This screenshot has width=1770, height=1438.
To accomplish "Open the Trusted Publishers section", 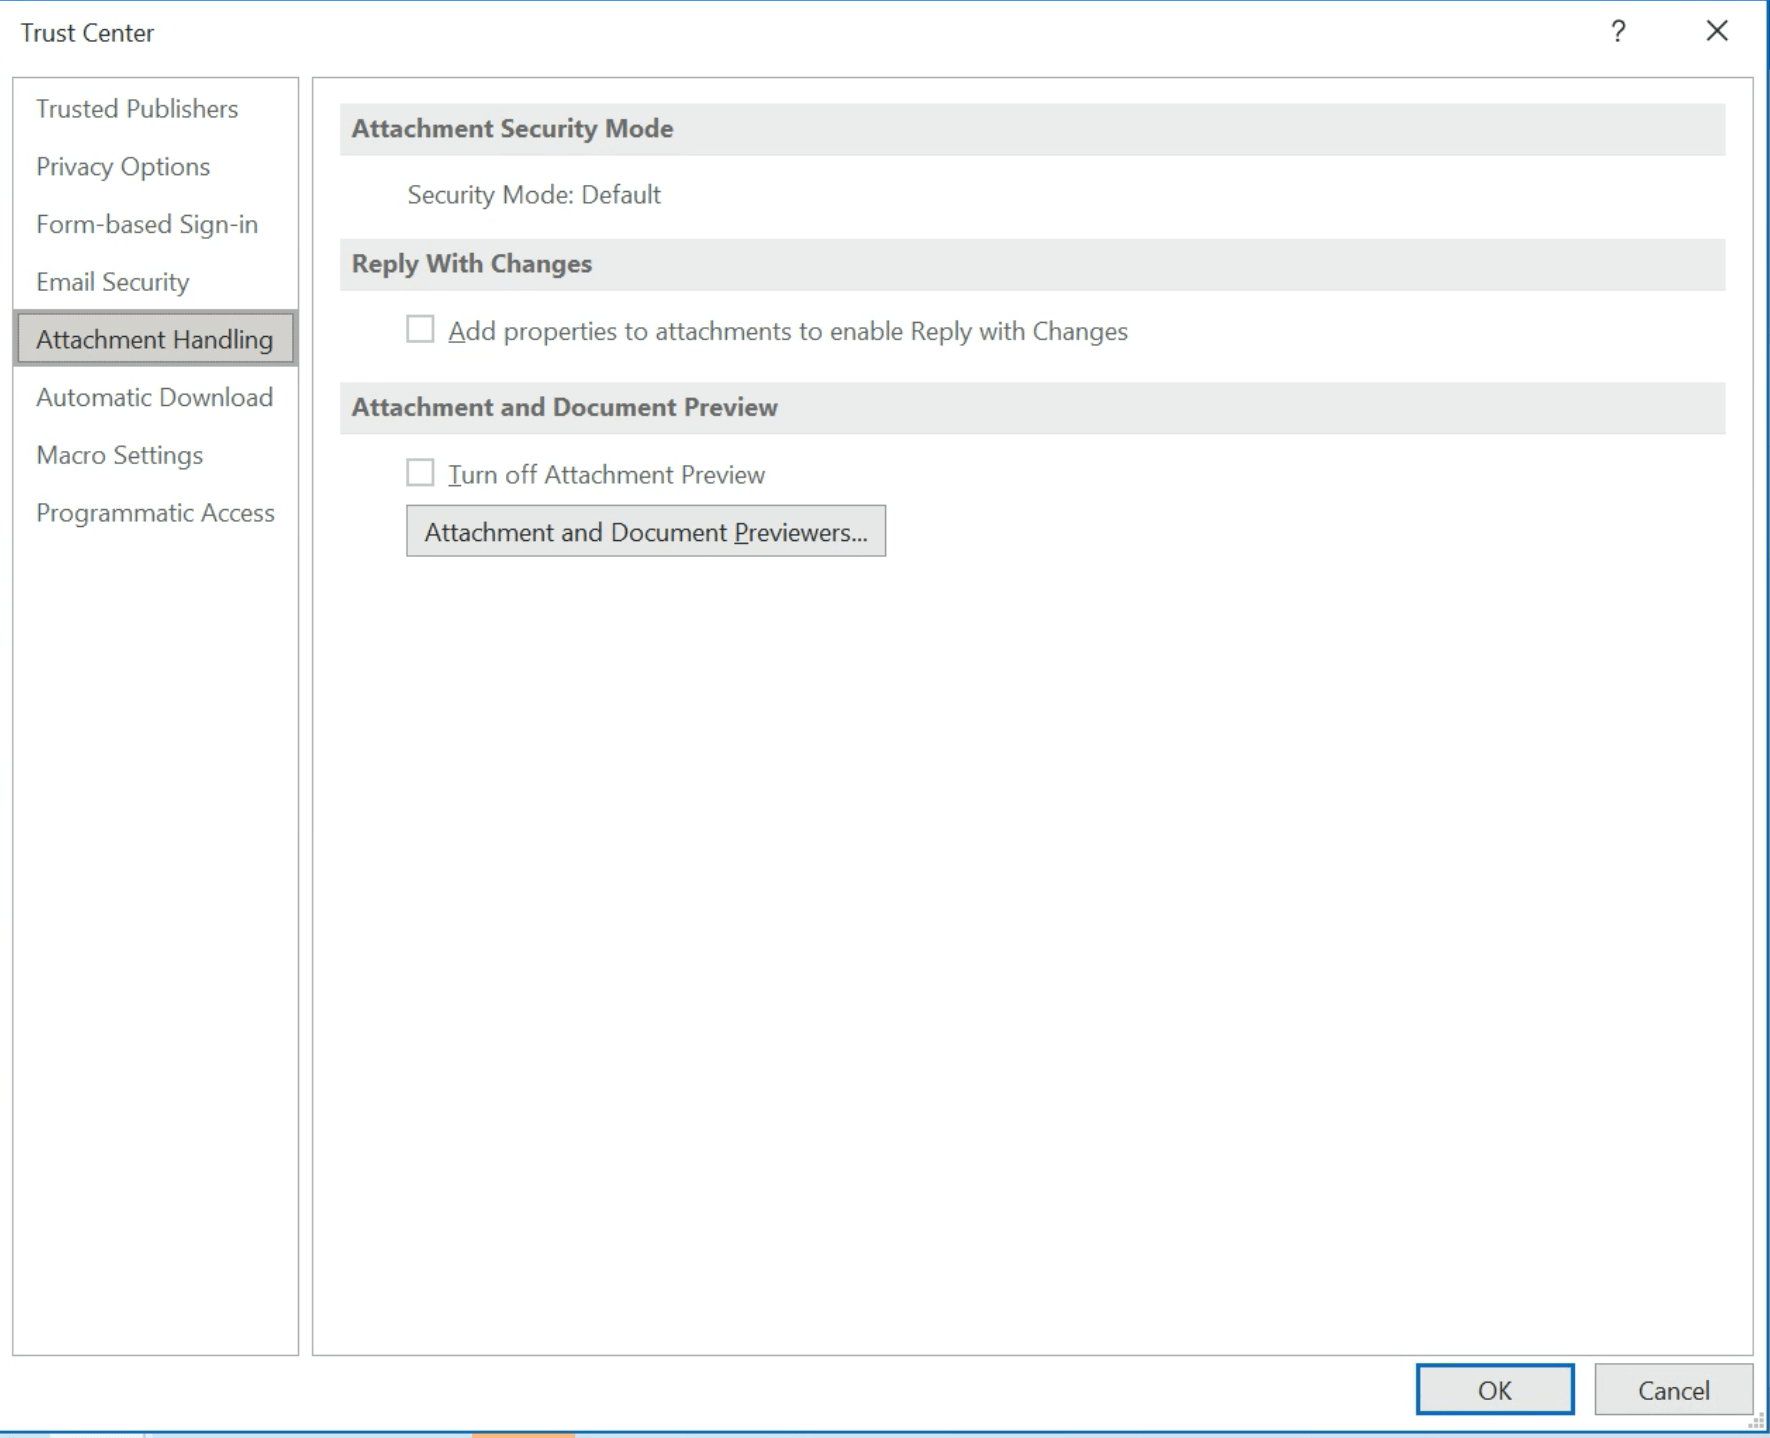I will pos(137,109).
